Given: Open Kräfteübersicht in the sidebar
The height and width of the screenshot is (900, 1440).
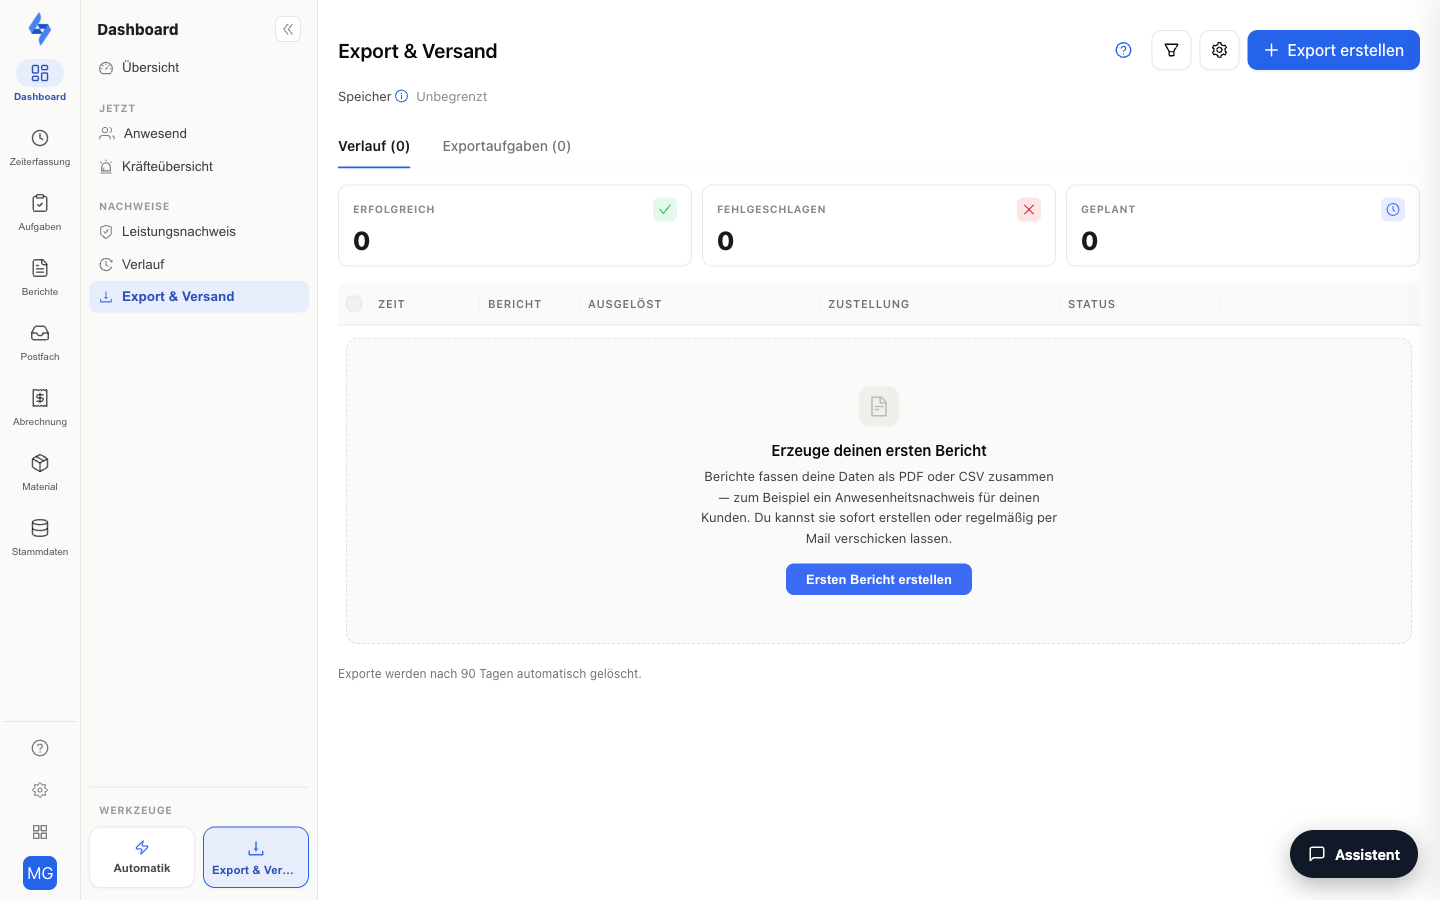Looking at the screenshot, I should pyautogui.click(x=199, y=167).
